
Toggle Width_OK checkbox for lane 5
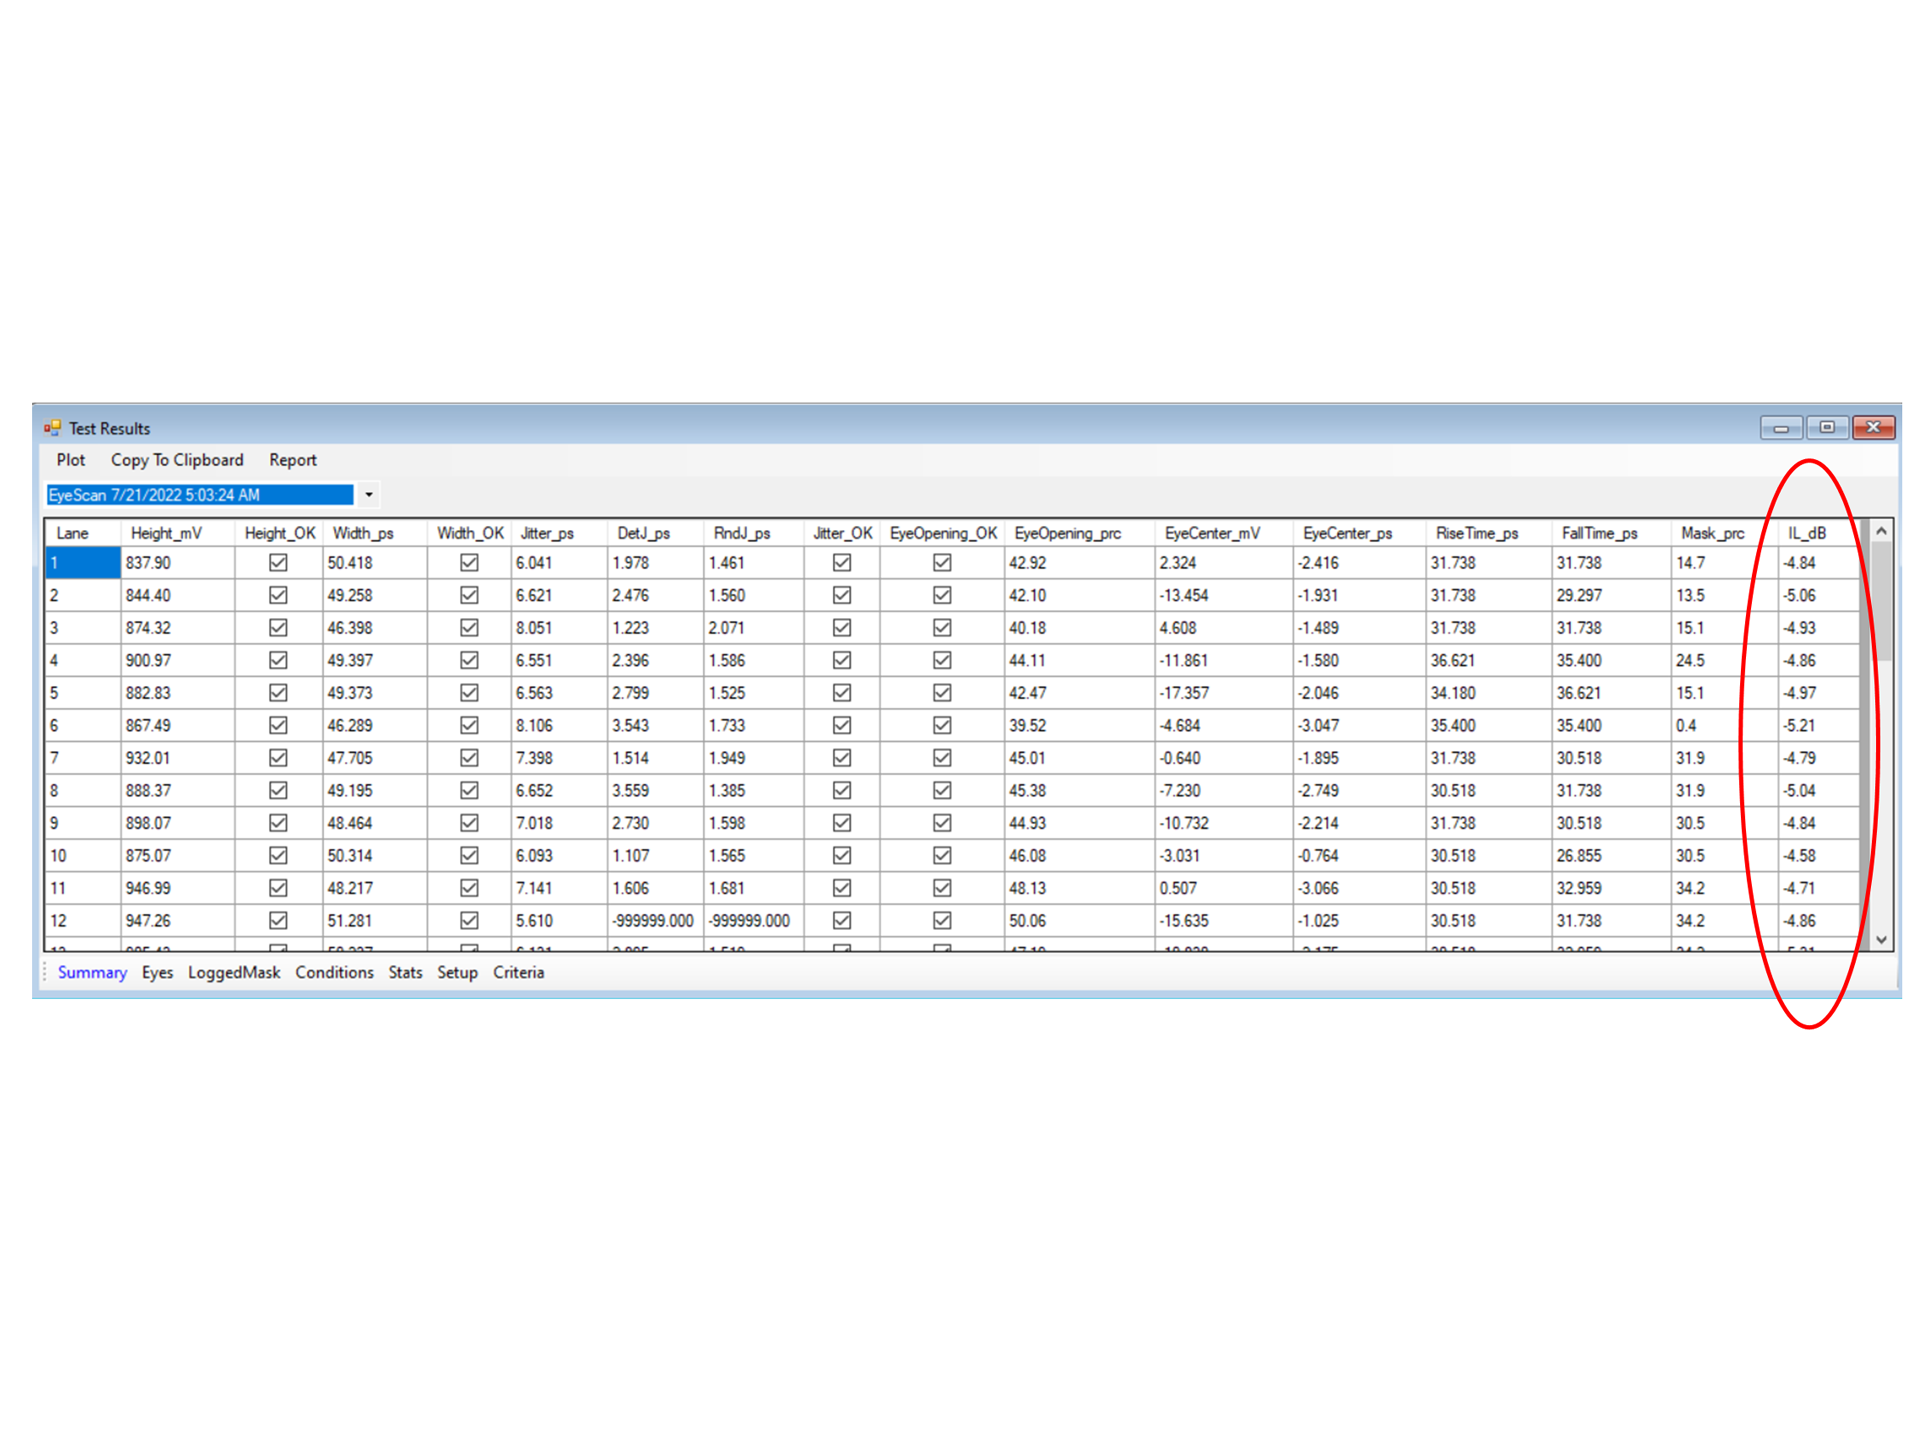tap(468, 693)
